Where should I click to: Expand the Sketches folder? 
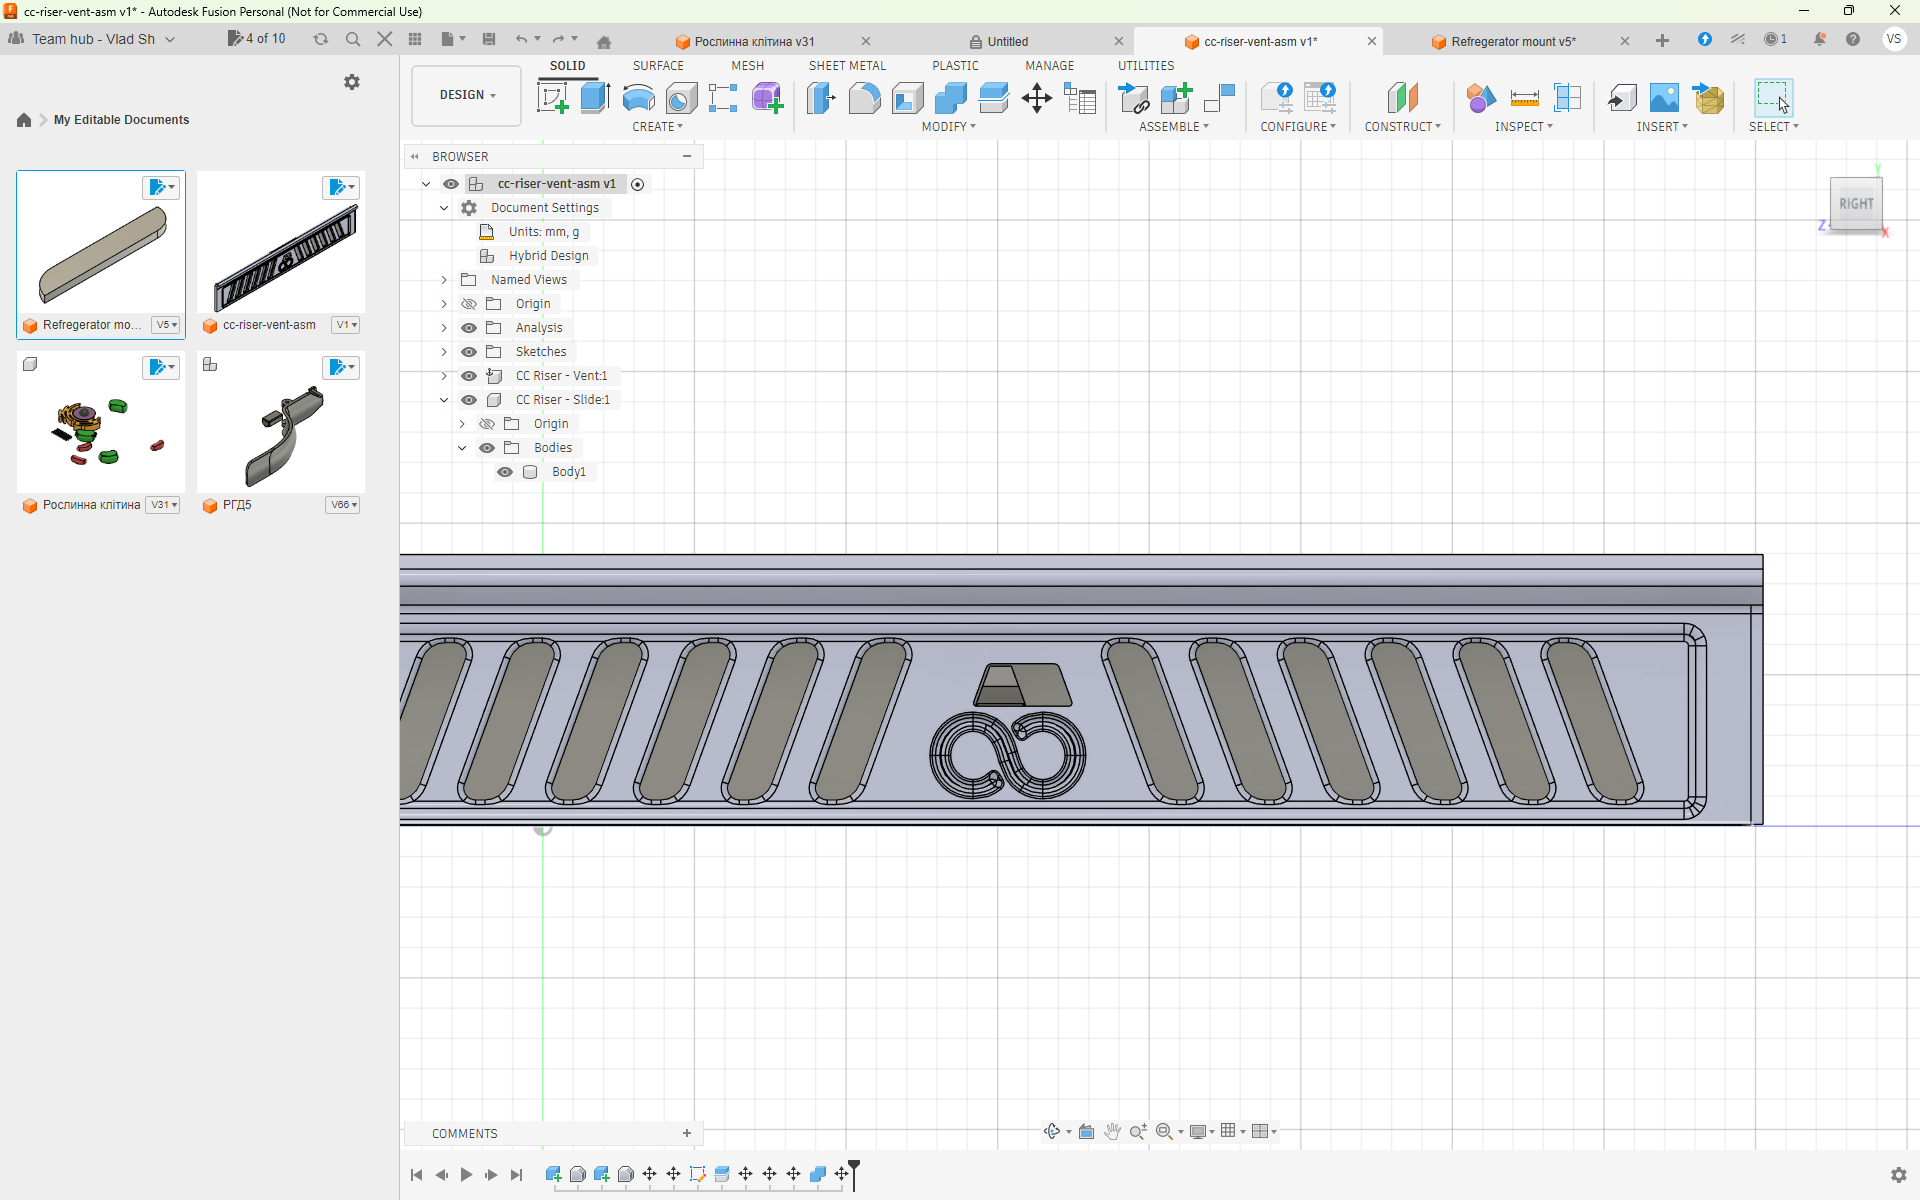pyautogui.click(x=444, y=352)
